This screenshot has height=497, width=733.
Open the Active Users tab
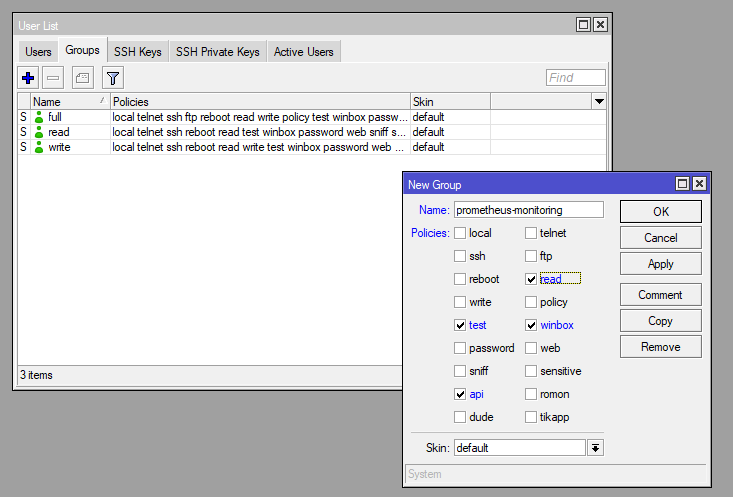click(304, 51)
